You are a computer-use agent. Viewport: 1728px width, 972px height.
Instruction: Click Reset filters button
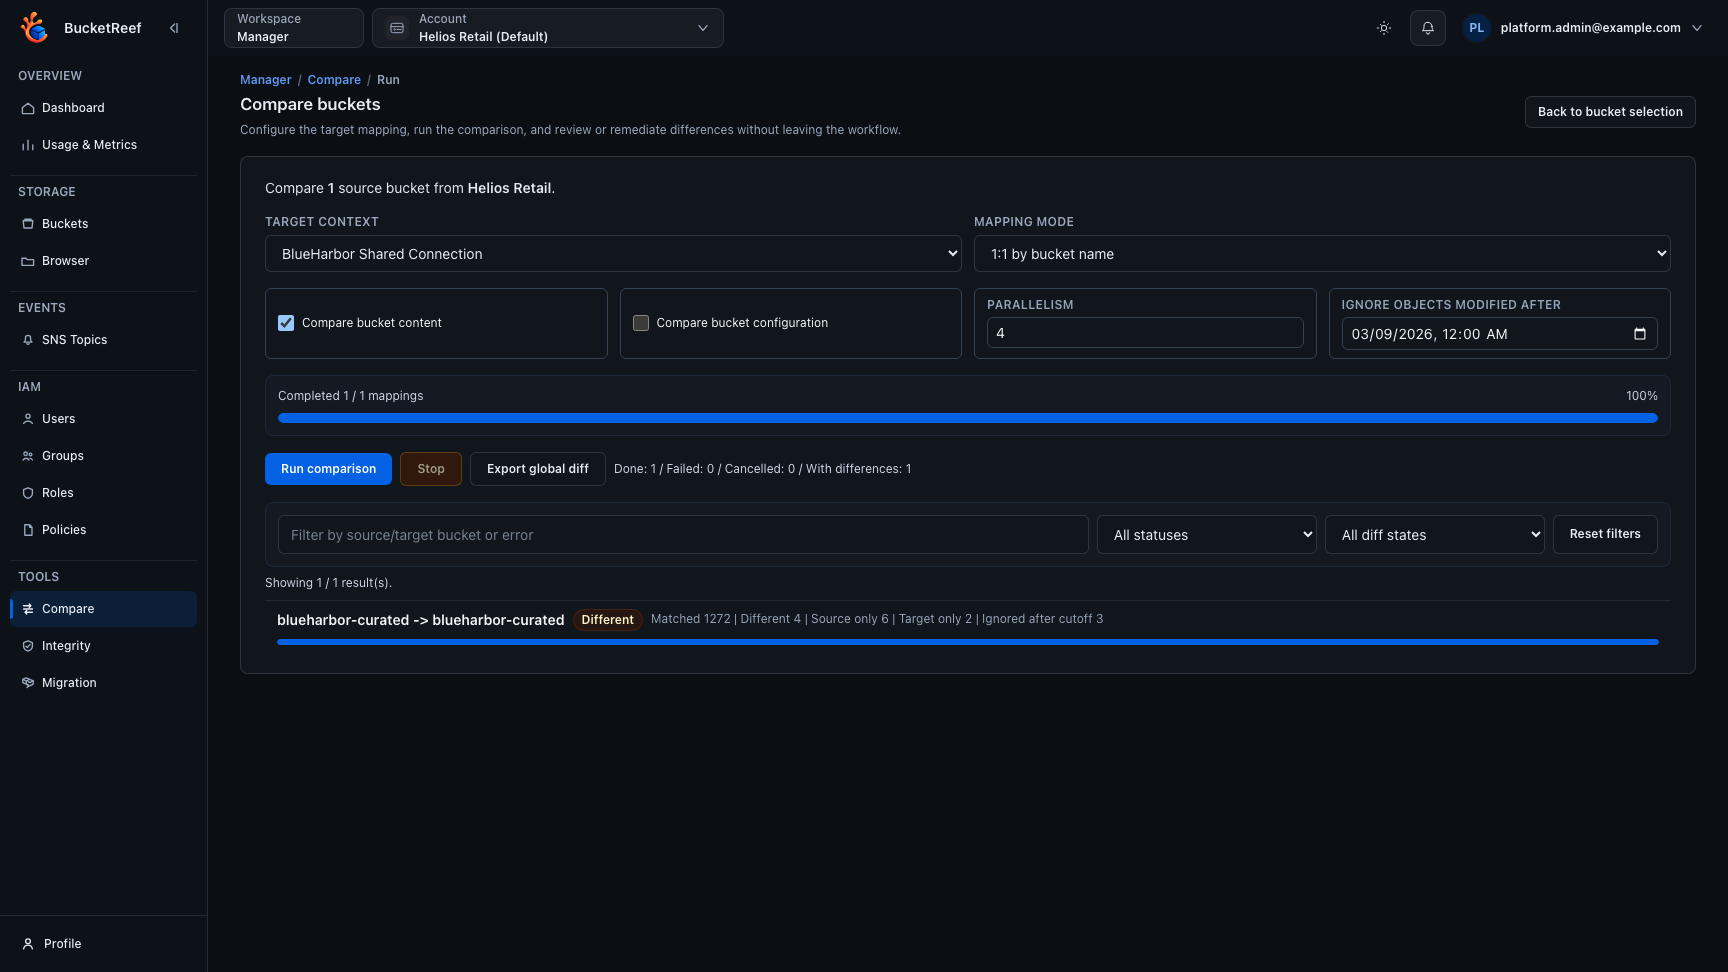click(x=1605, y=534)
